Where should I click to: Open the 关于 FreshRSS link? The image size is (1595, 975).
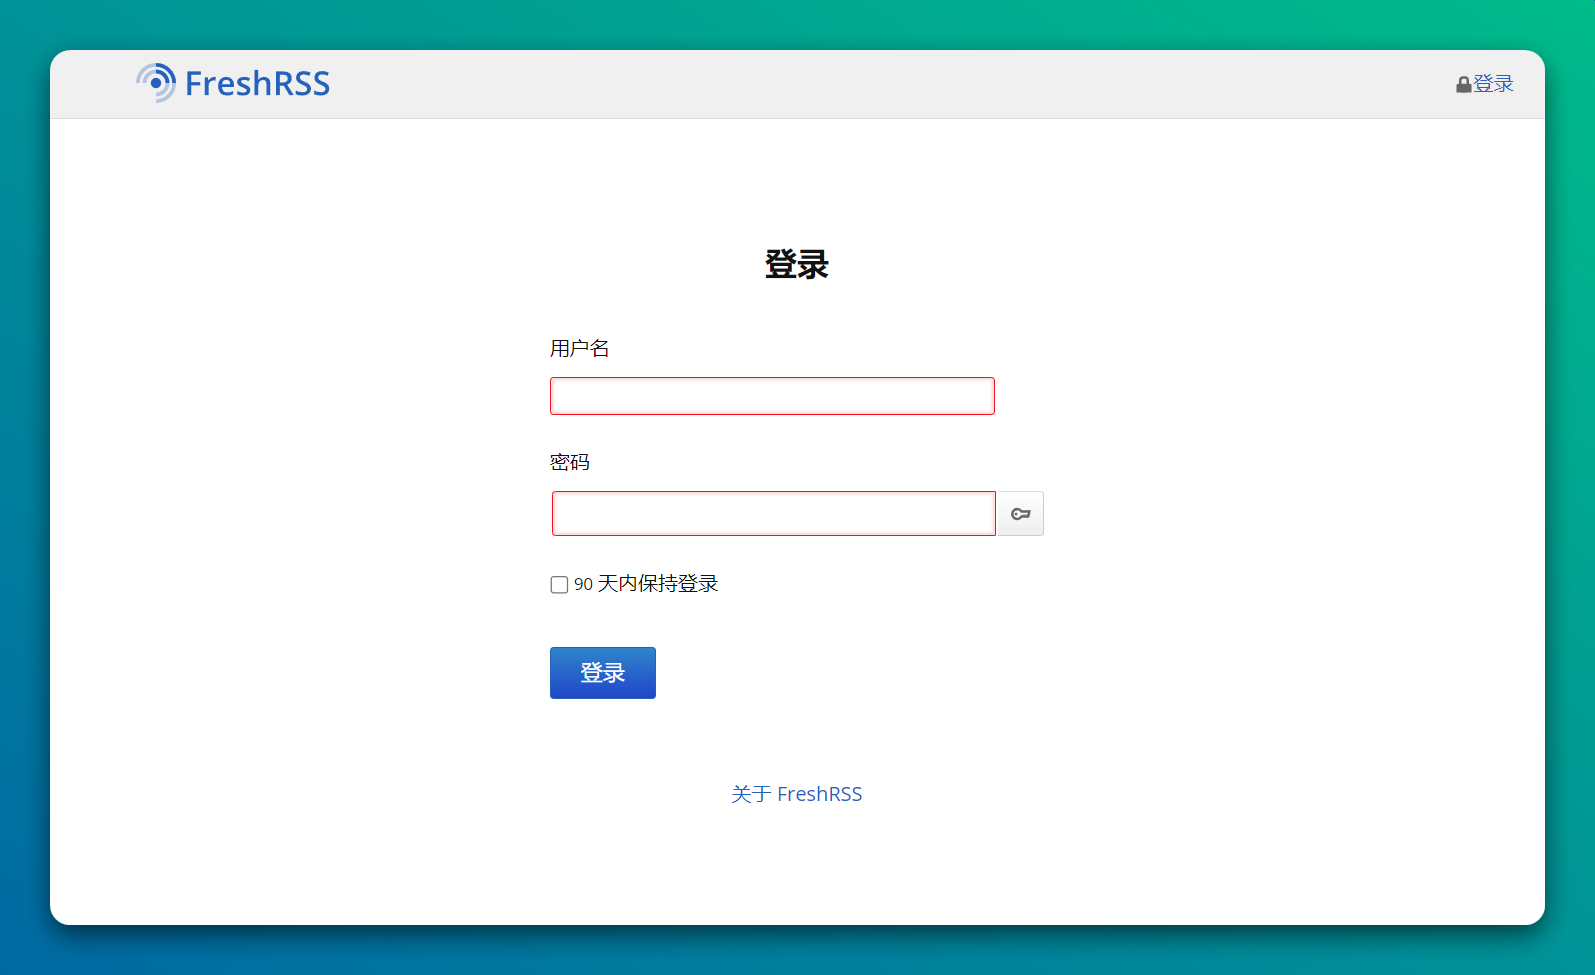pos(797,794)
